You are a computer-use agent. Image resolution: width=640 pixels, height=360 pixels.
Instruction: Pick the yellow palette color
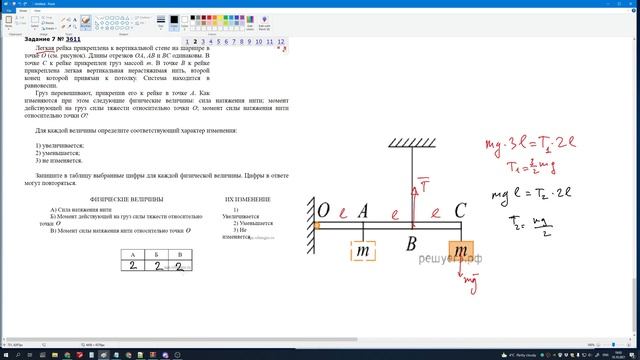pyautogui.click(x=220, y=18)
